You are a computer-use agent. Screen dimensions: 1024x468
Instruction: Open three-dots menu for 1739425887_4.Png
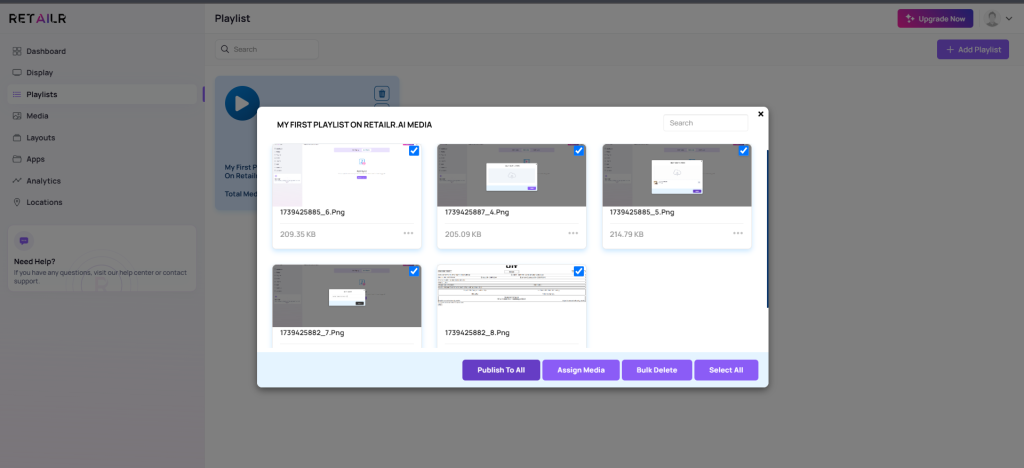click(x=573, y=233)
